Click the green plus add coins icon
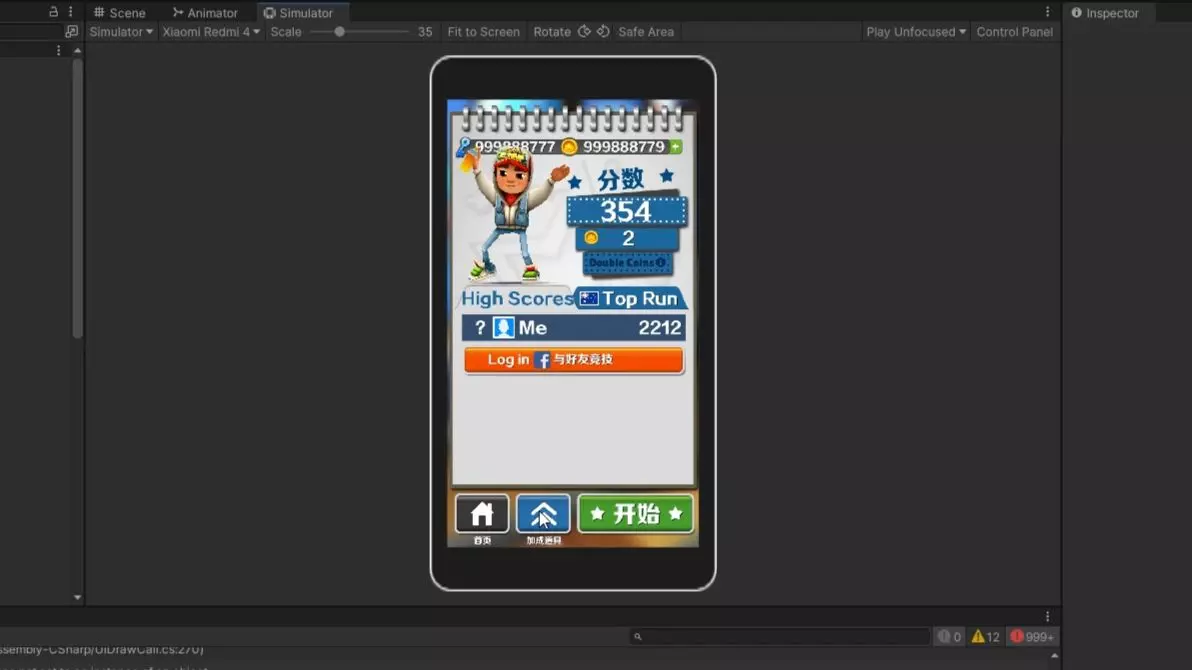 pos(676,146)
